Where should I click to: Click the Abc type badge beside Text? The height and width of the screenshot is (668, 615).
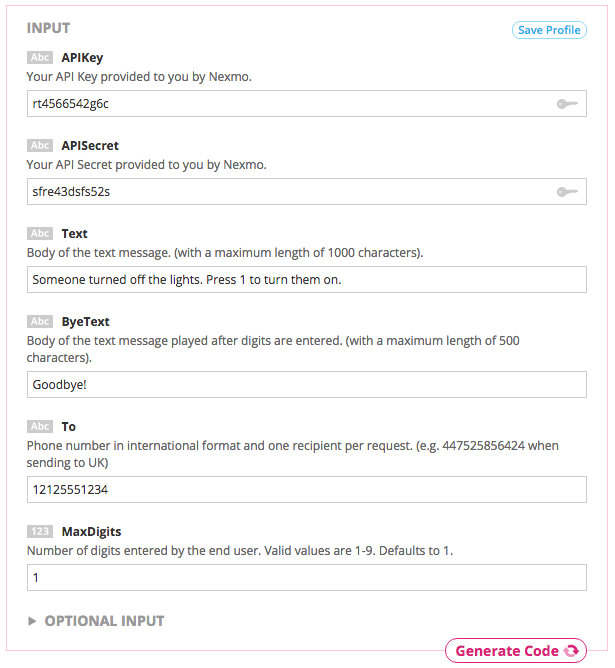40,234
